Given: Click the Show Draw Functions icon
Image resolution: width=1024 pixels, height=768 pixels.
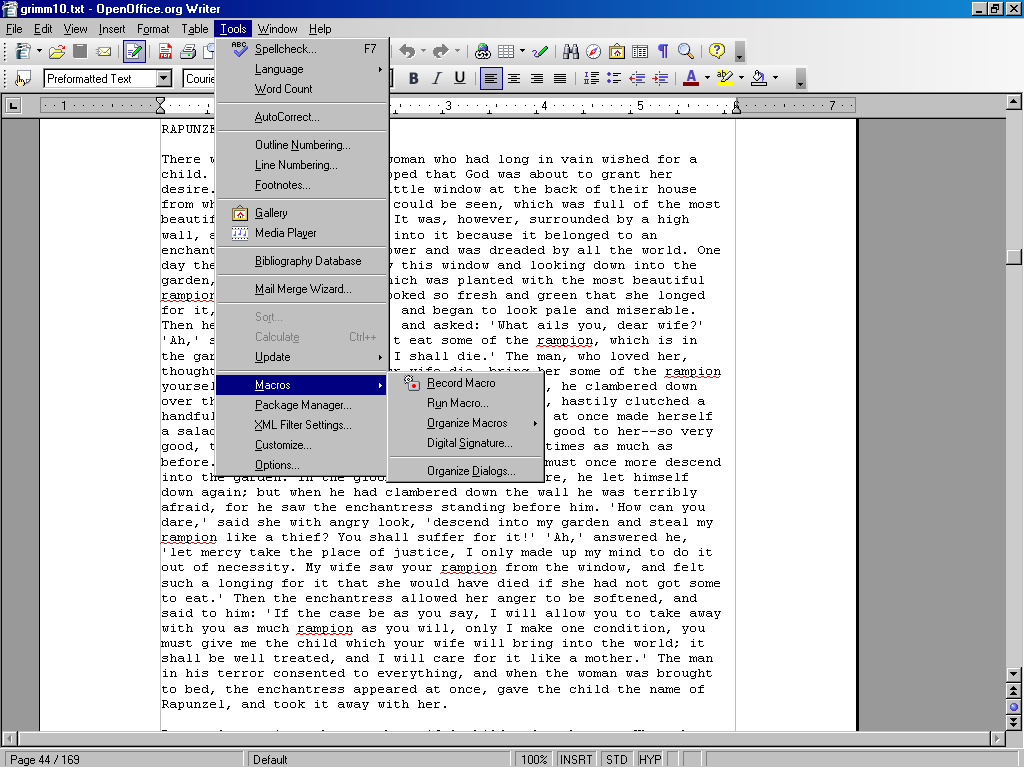Looking at the screenshot, I should (x=540, y=51).
